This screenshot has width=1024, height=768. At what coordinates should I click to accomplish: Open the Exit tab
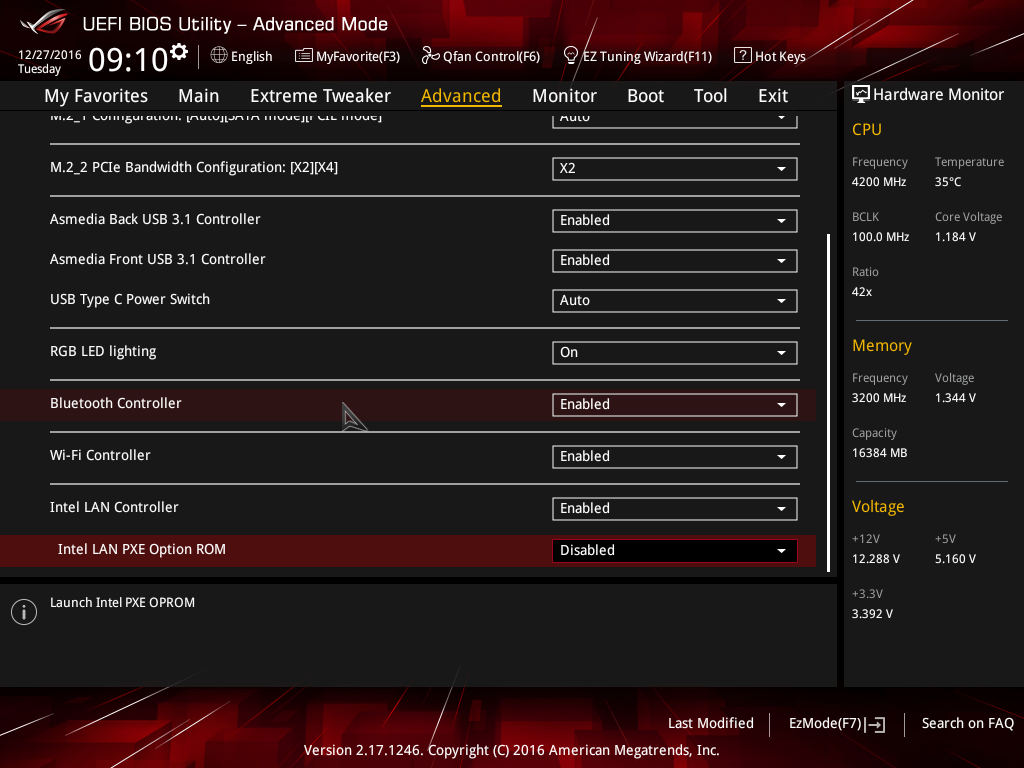click(x=773, y=96)
